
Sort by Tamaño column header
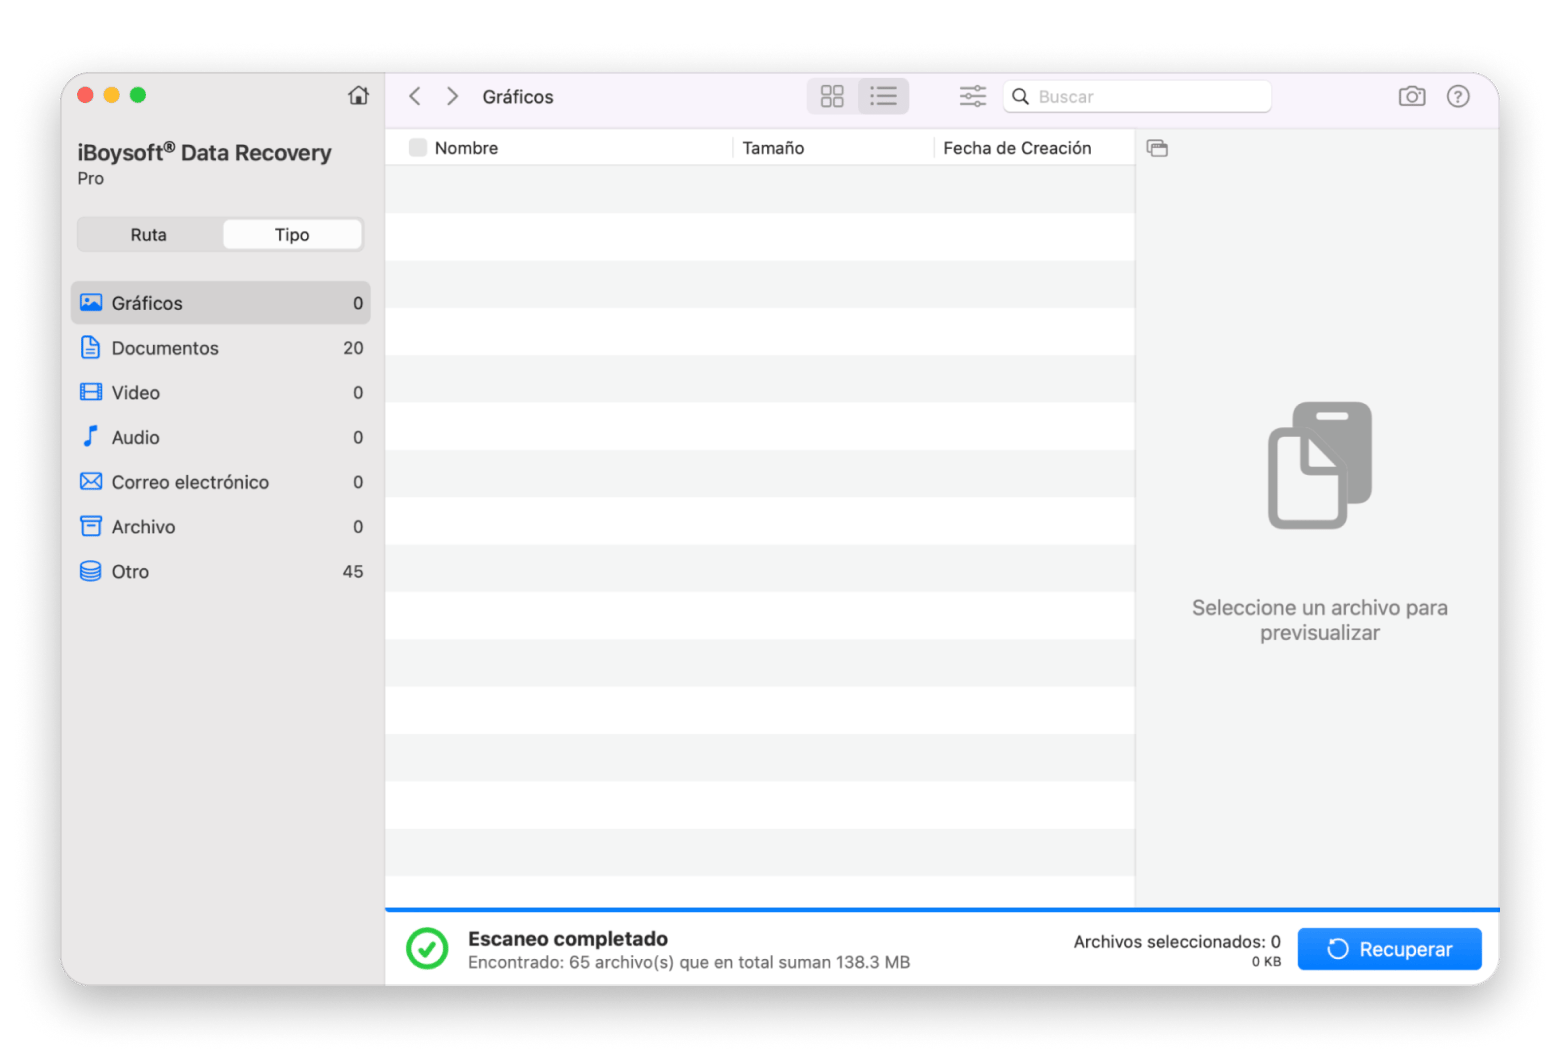pyautogui.click(x=773, y=148)
